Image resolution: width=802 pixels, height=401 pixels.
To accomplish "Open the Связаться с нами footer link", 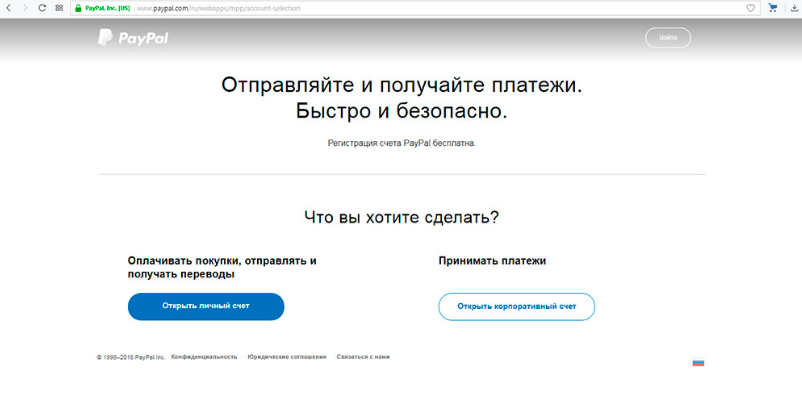I will point(363,357).
